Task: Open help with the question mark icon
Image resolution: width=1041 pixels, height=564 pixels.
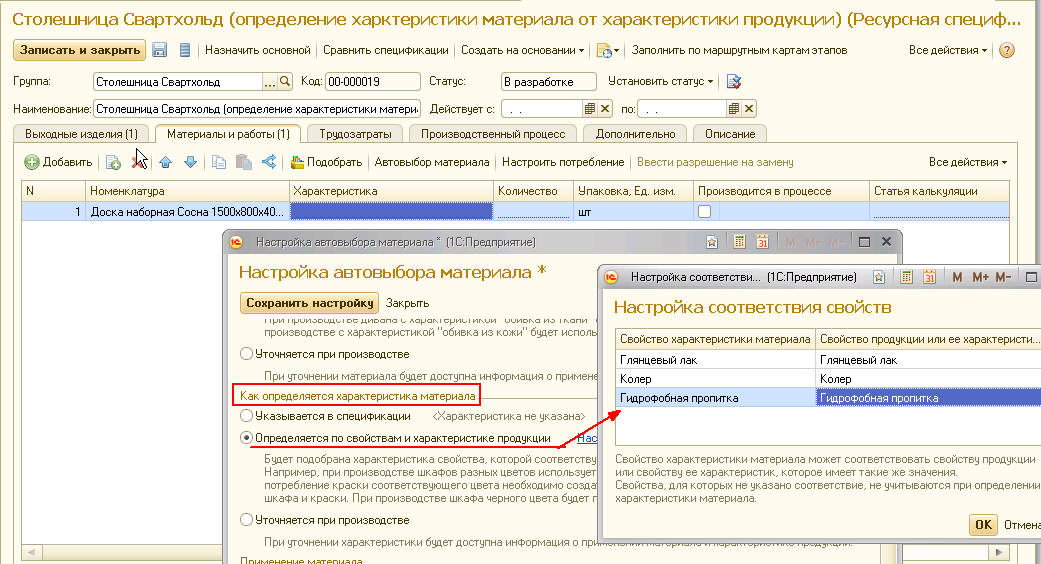Action: click(1006, 50)
